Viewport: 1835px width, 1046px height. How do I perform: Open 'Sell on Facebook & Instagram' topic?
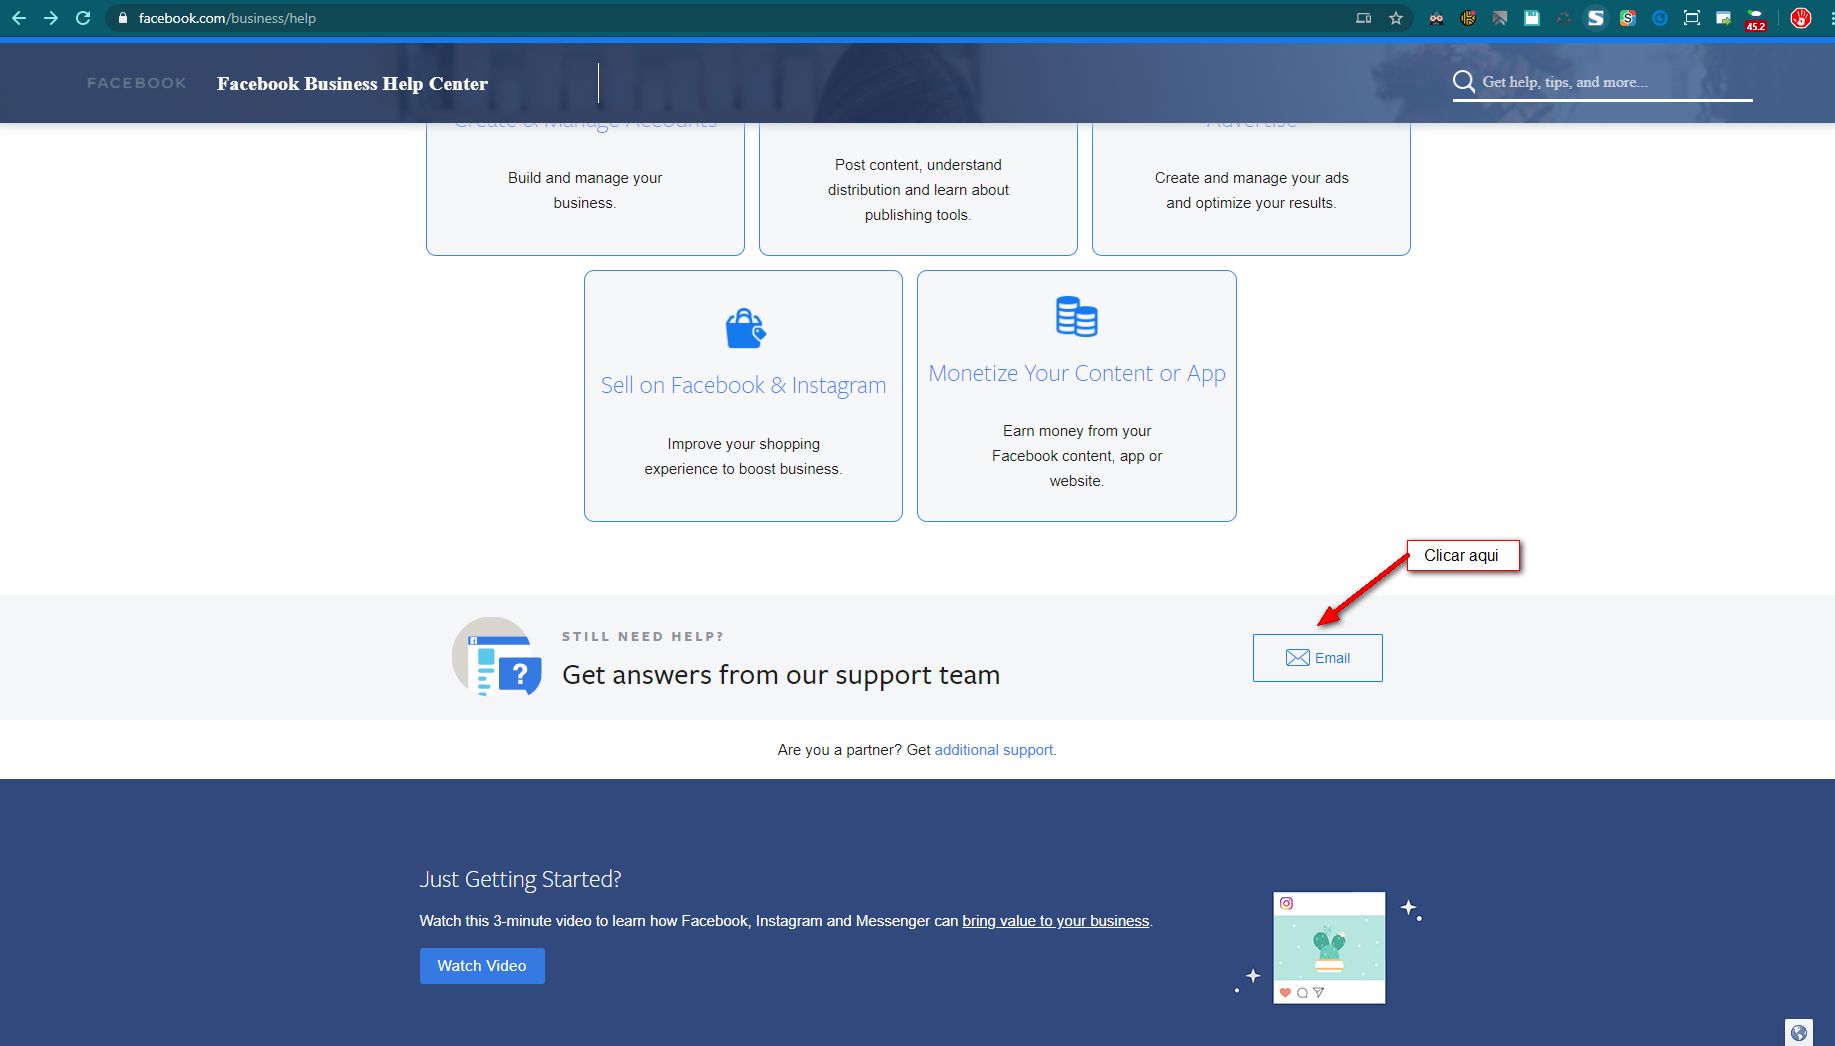coord(743,385)
